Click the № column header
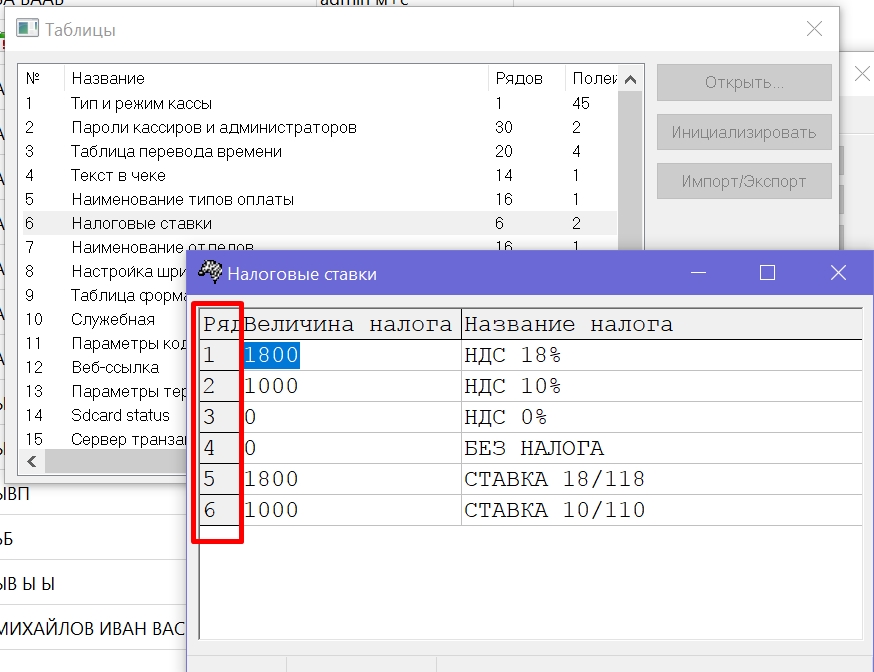The width and height of the screenshot is (874, 672). [42, 78]
